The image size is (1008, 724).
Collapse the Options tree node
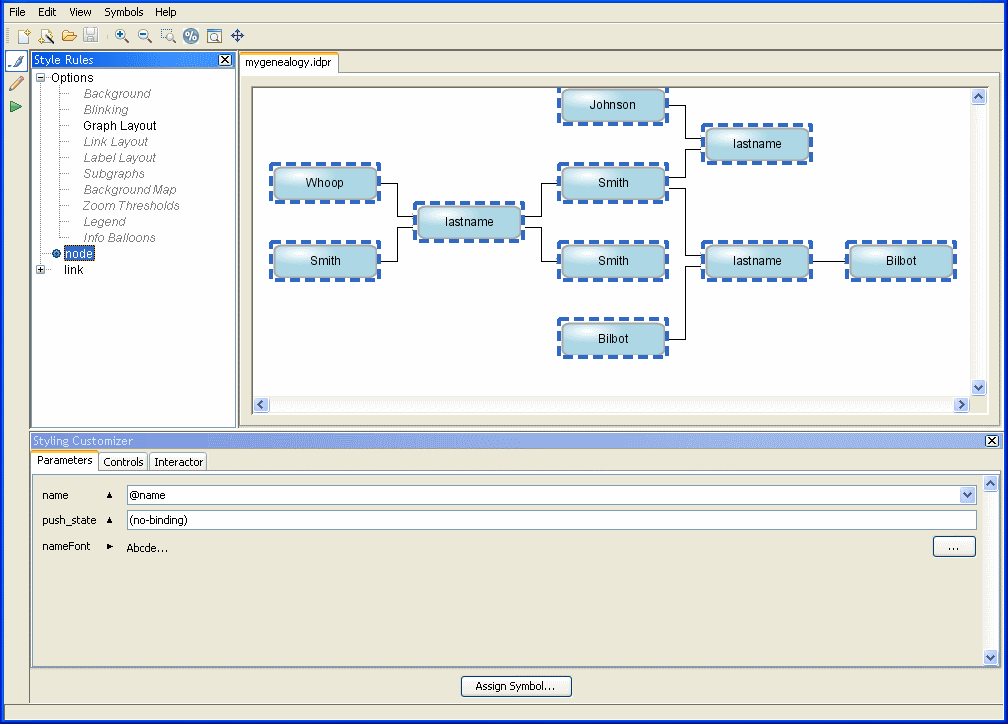click(41, 78)
